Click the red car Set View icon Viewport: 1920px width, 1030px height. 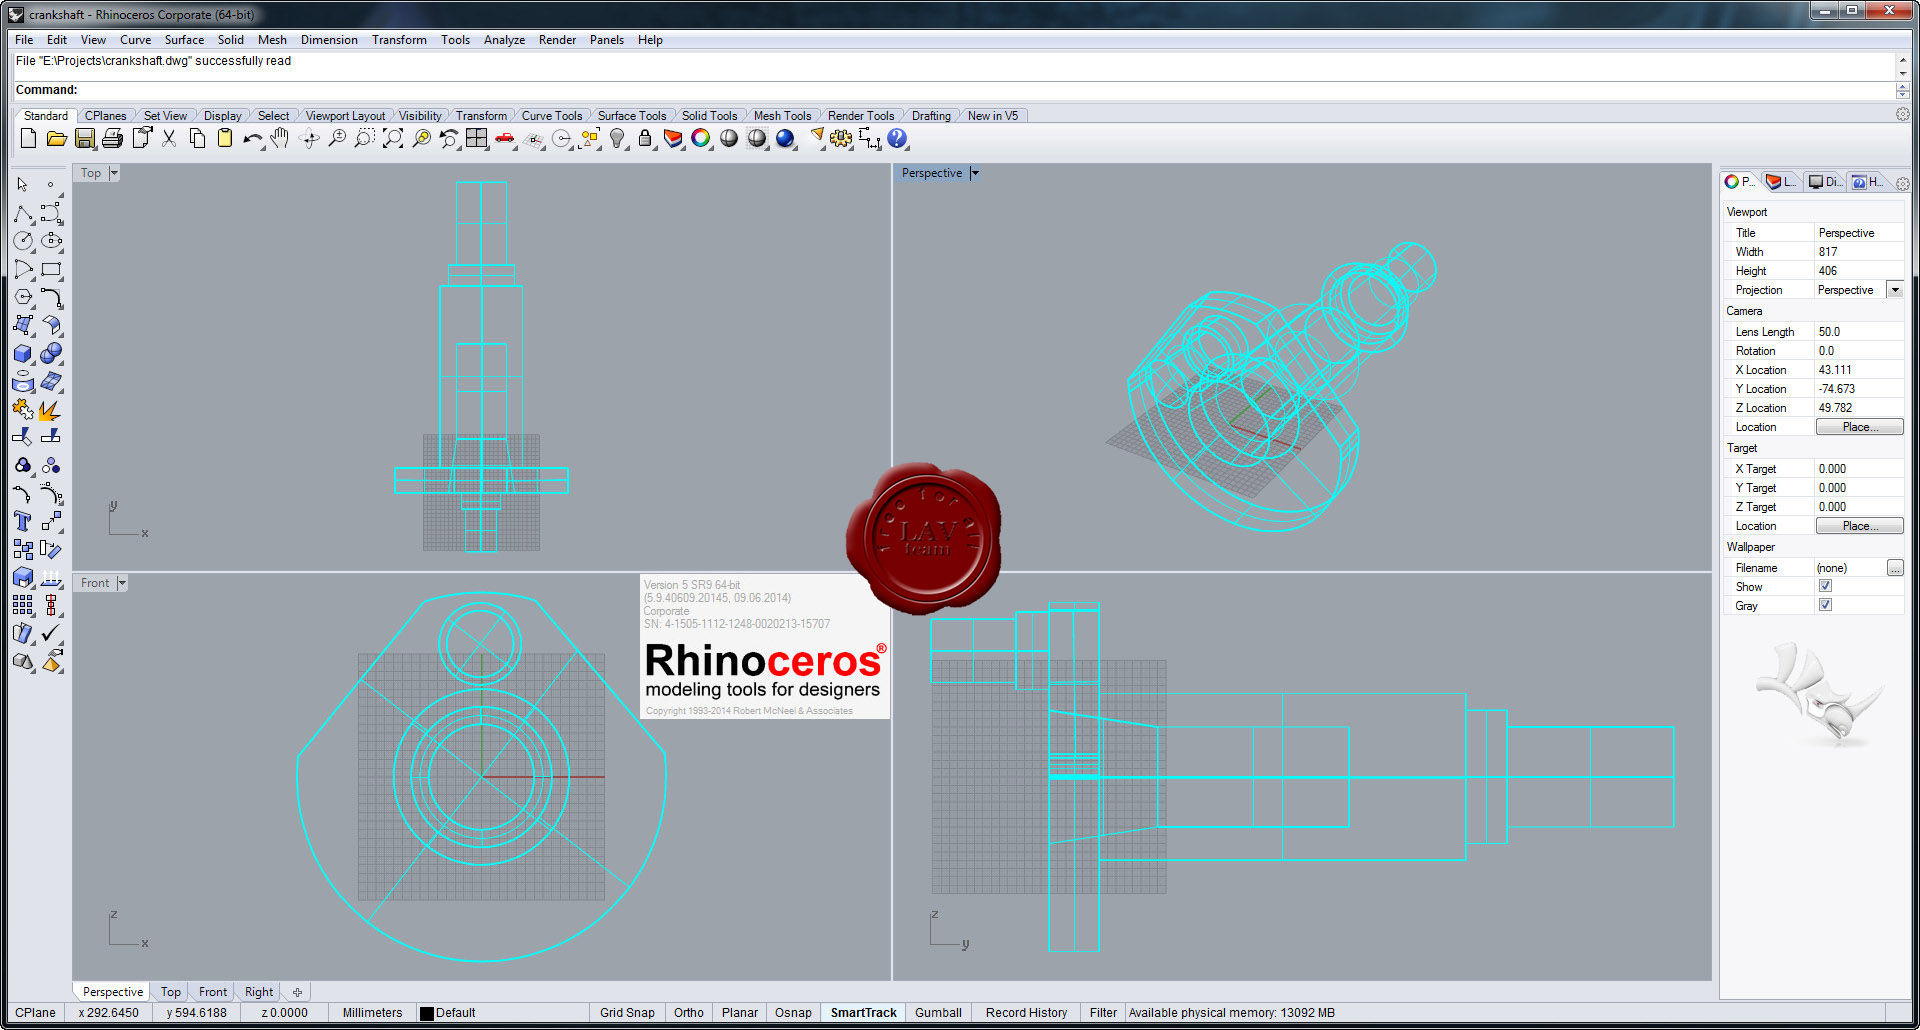(x=505, y=139)
